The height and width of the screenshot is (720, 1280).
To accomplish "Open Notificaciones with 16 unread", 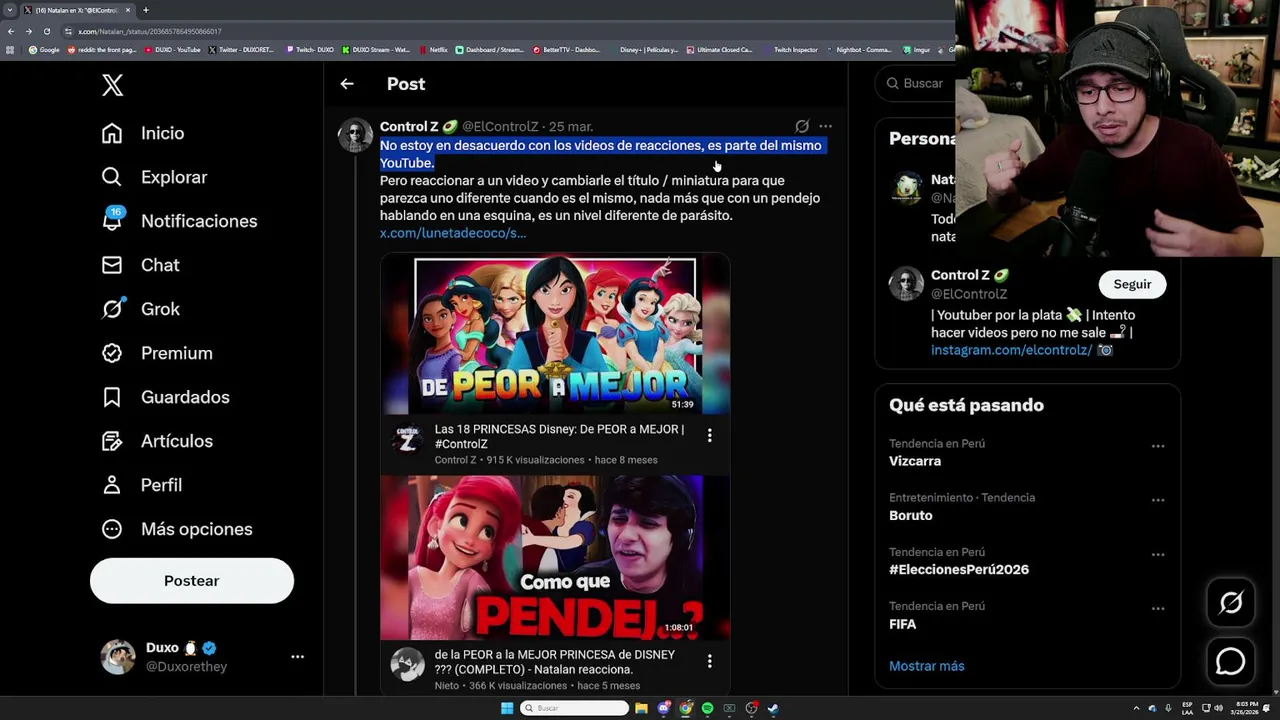I will (x=179, y=221).
